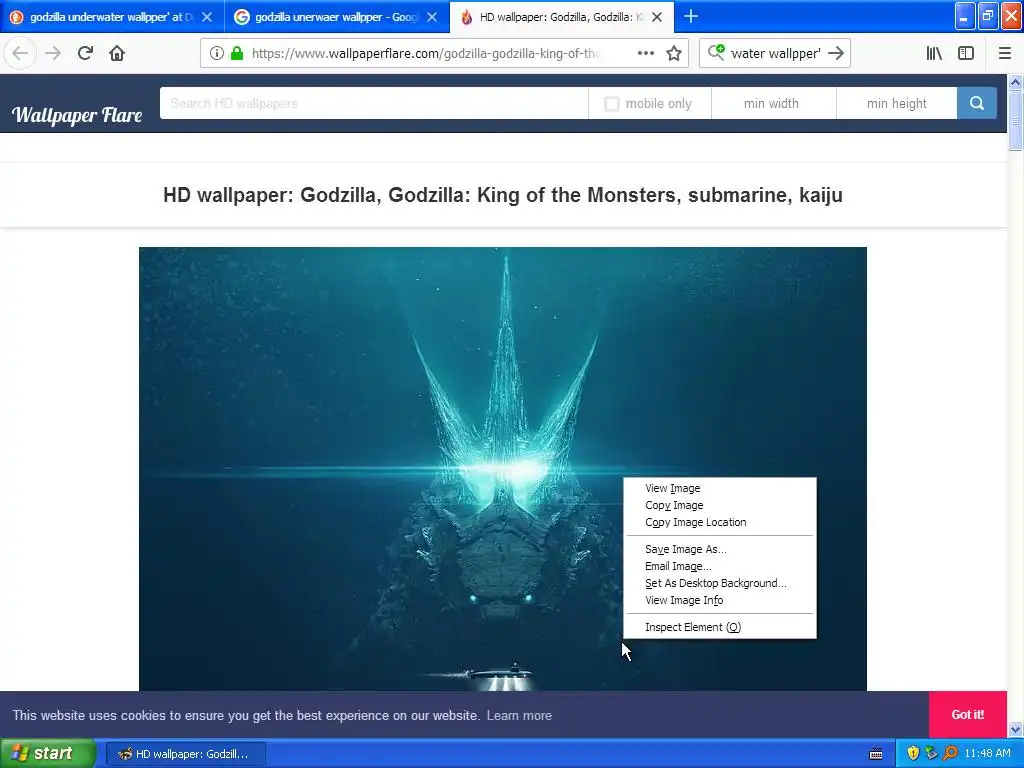
Task: Open the Firefox hamburger menu
Action: coord(1004,54)
